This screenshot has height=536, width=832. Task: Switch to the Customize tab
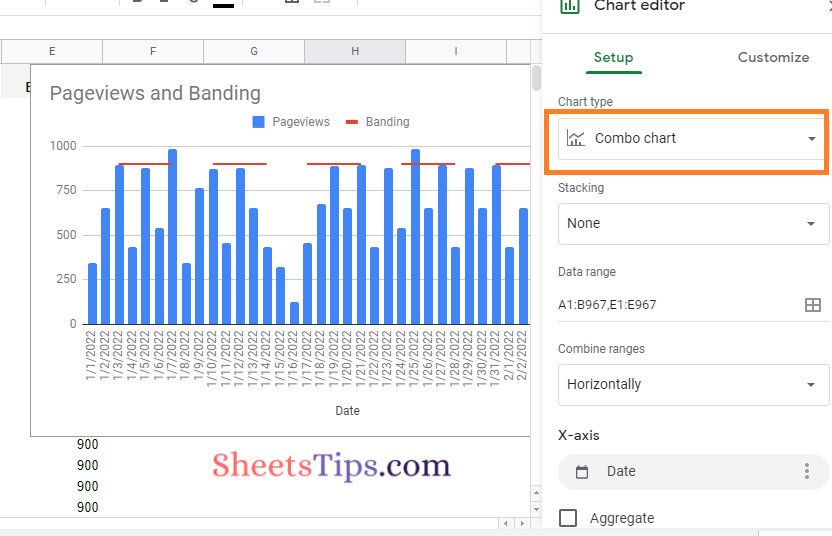point(773,57)
